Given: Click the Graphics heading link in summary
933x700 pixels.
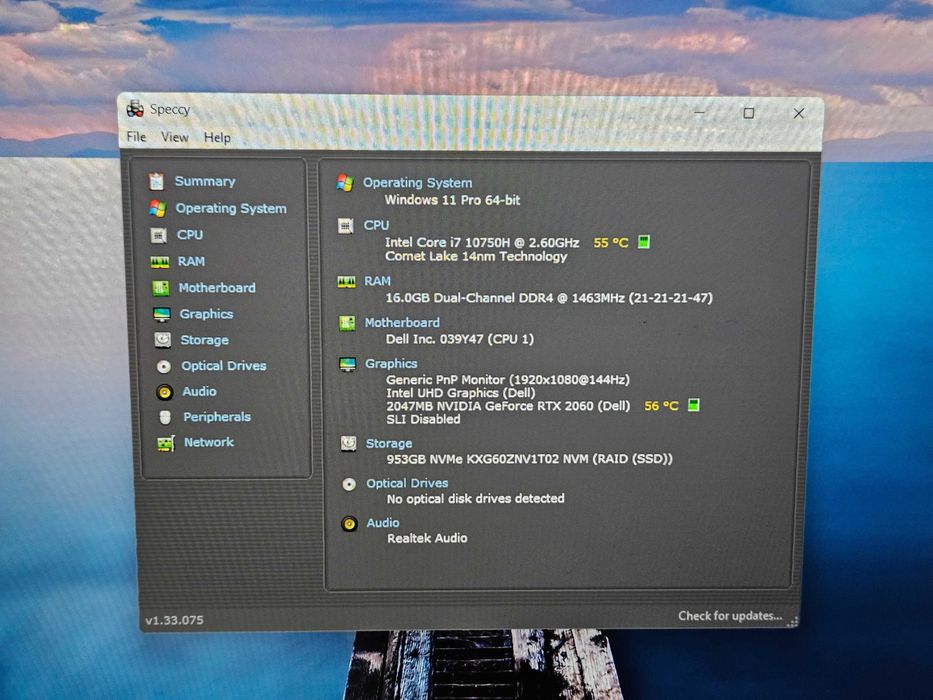Looking at the screenshot, I should coord(391,363).
